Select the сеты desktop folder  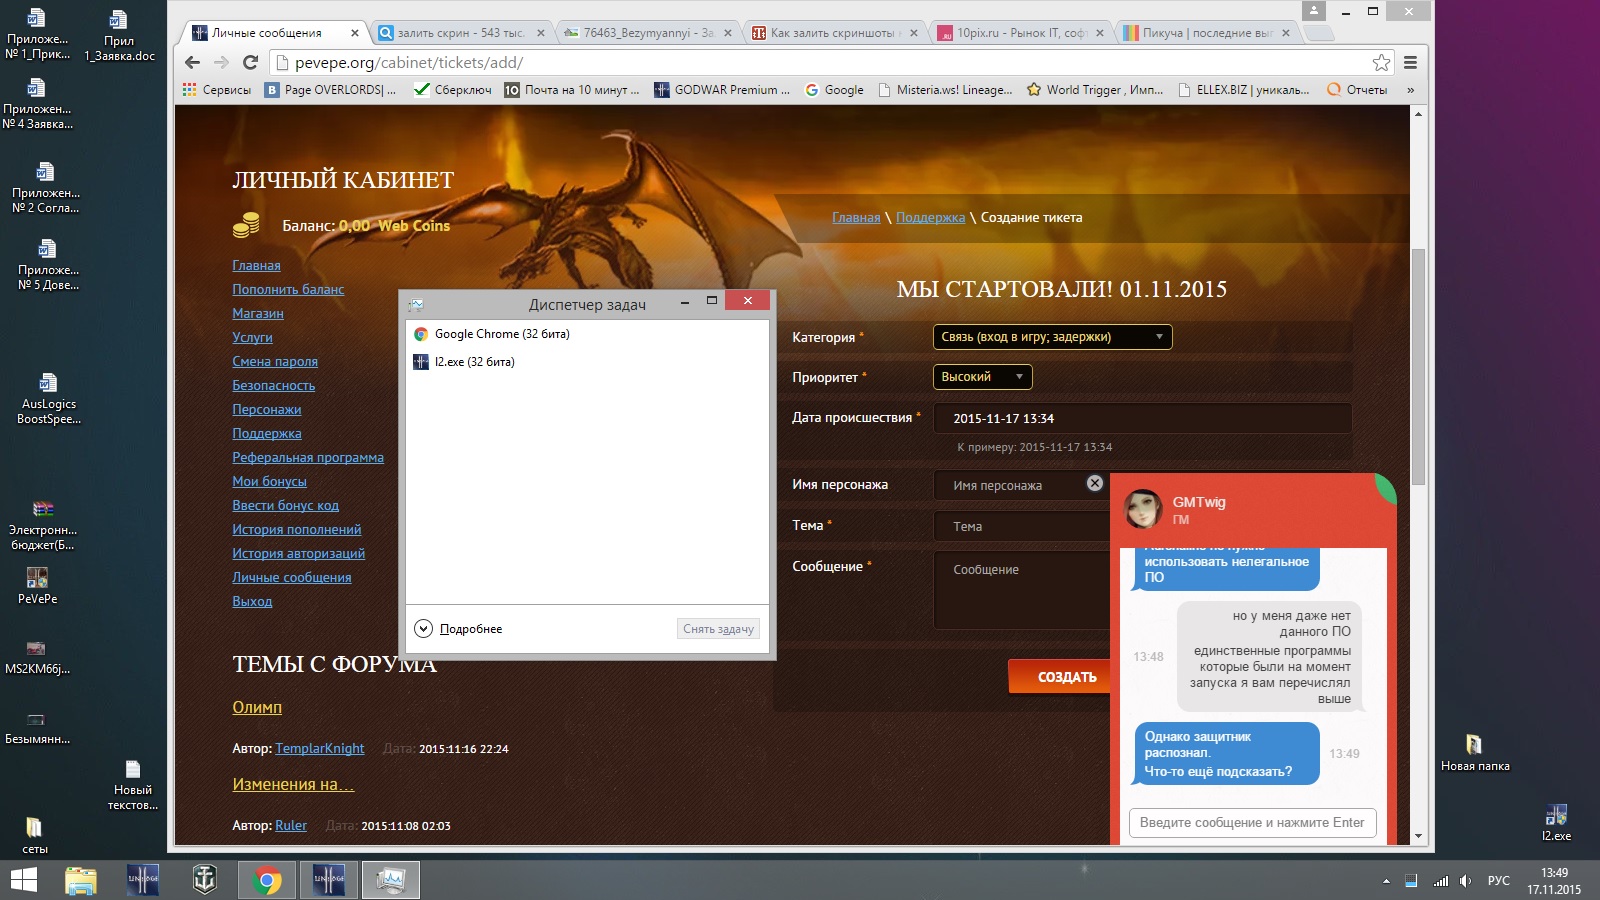[34, 836]
